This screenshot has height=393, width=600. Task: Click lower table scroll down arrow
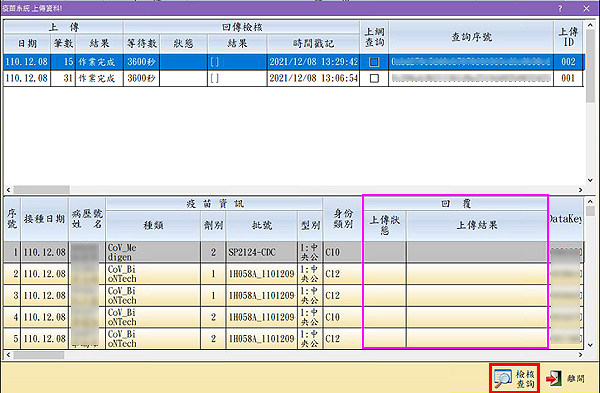pos(591,345)
